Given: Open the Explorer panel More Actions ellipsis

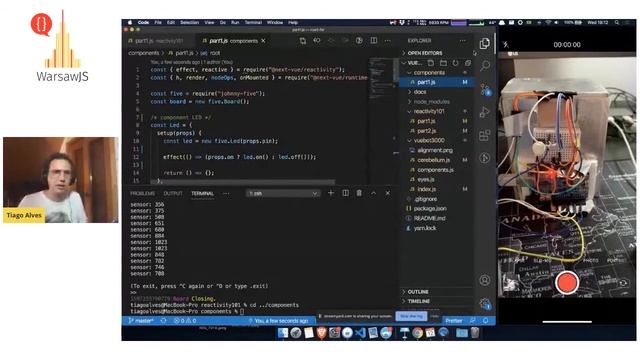Looking at the screenshot, I should point(462,40).
